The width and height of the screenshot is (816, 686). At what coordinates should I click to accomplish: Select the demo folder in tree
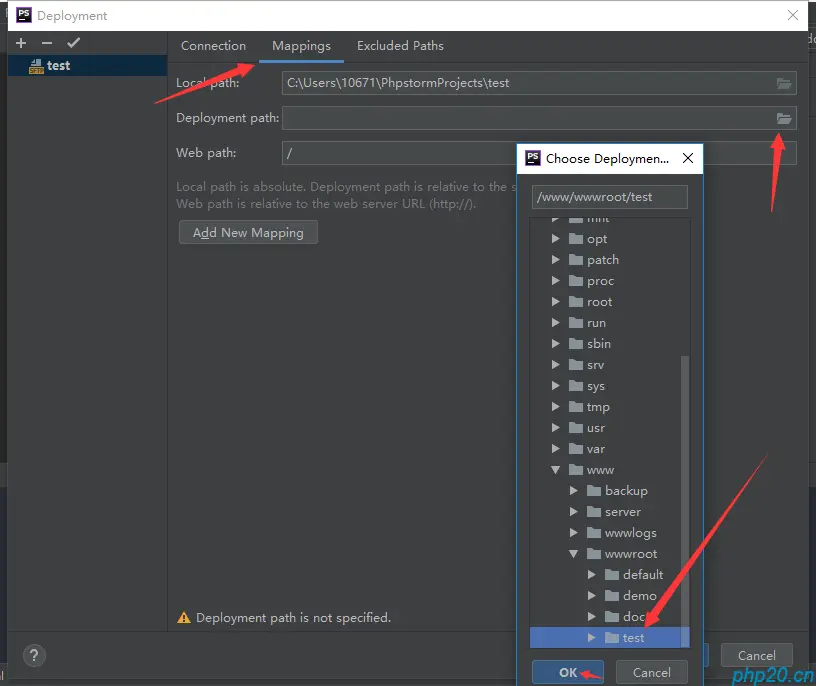point(640,595)
